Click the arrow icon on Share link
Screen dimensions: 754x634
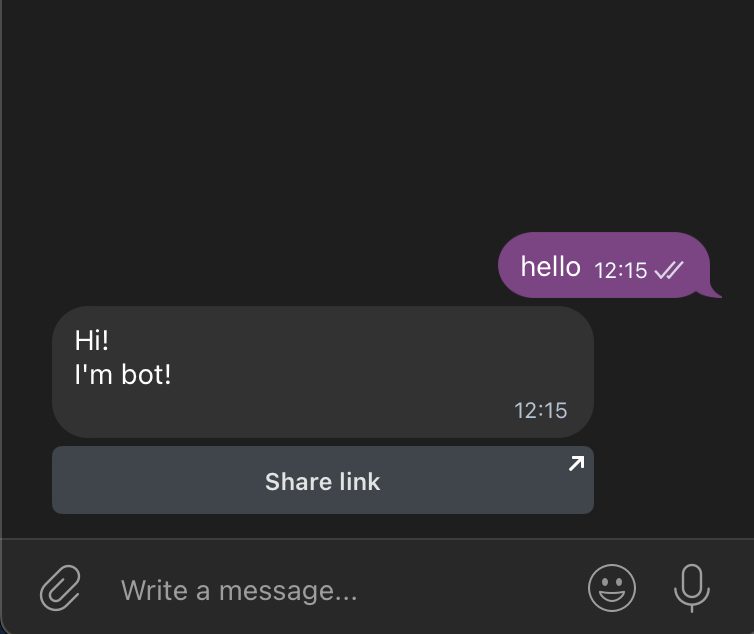[x=576, y=463]
